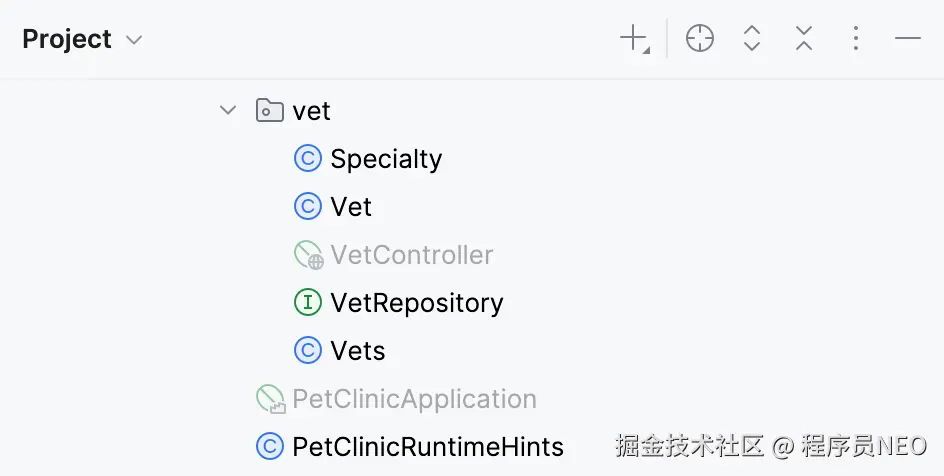The width and height of the screenshot is (944, 476).
Task: Click the VetRepository interface icon
Action: (307, 303)
